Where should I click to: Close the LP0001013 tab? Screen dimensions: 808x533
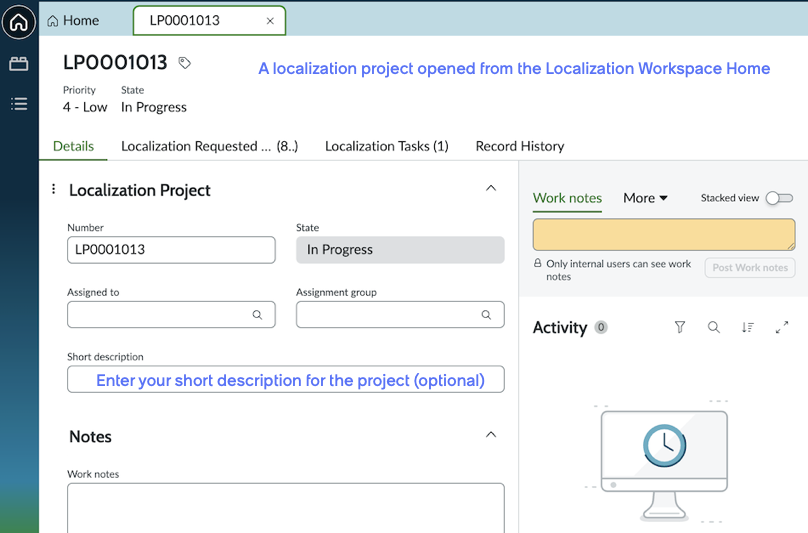[x=270, y=21]
